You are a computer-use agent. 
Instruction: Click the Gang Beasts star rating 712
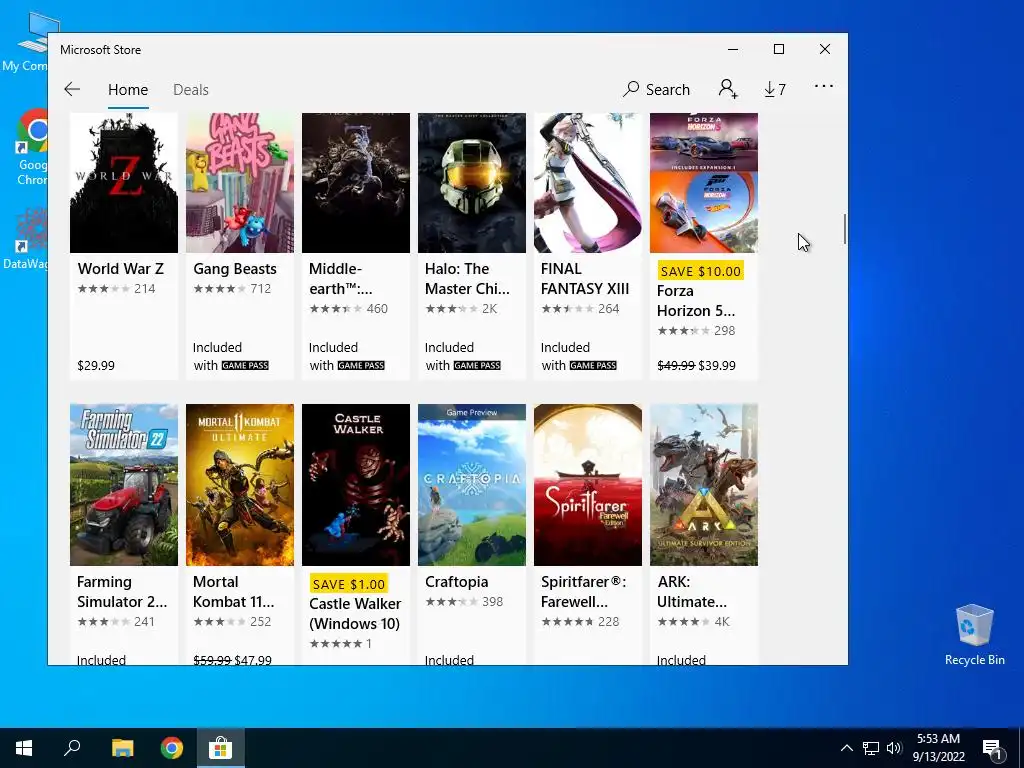(x=232, y=289)
